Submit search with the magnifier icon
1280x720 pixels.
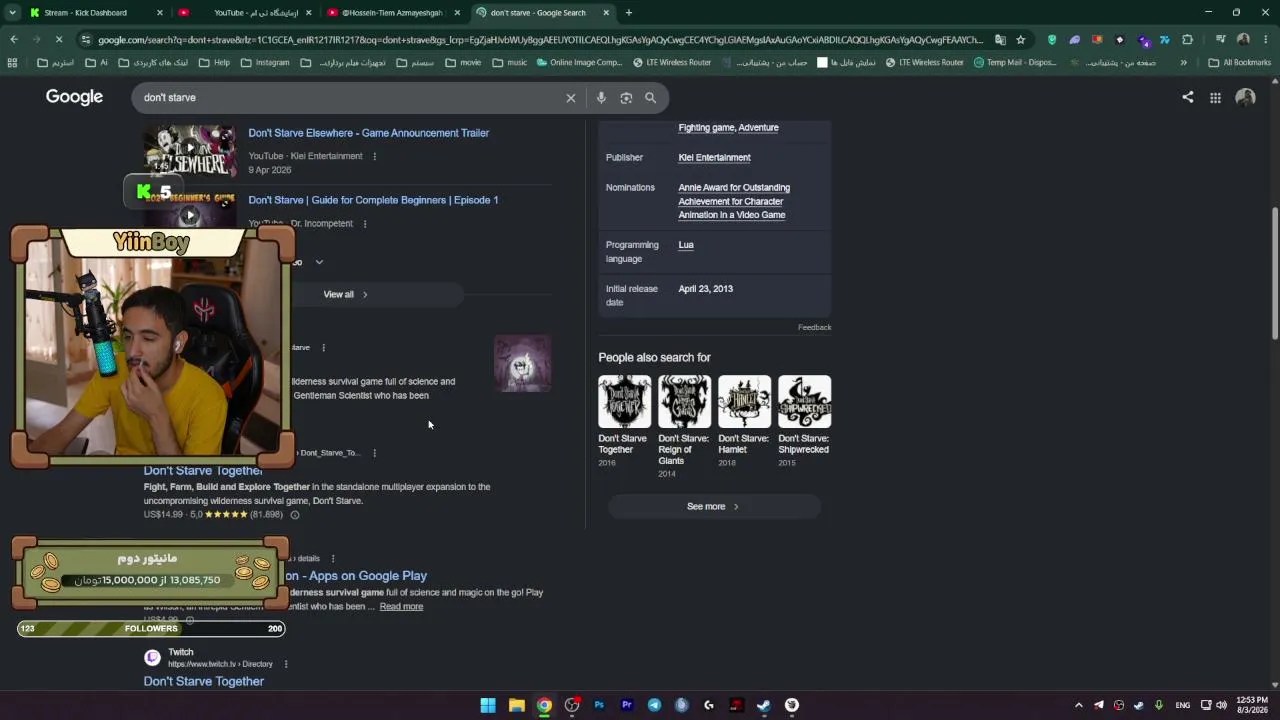tap(651, 98)
